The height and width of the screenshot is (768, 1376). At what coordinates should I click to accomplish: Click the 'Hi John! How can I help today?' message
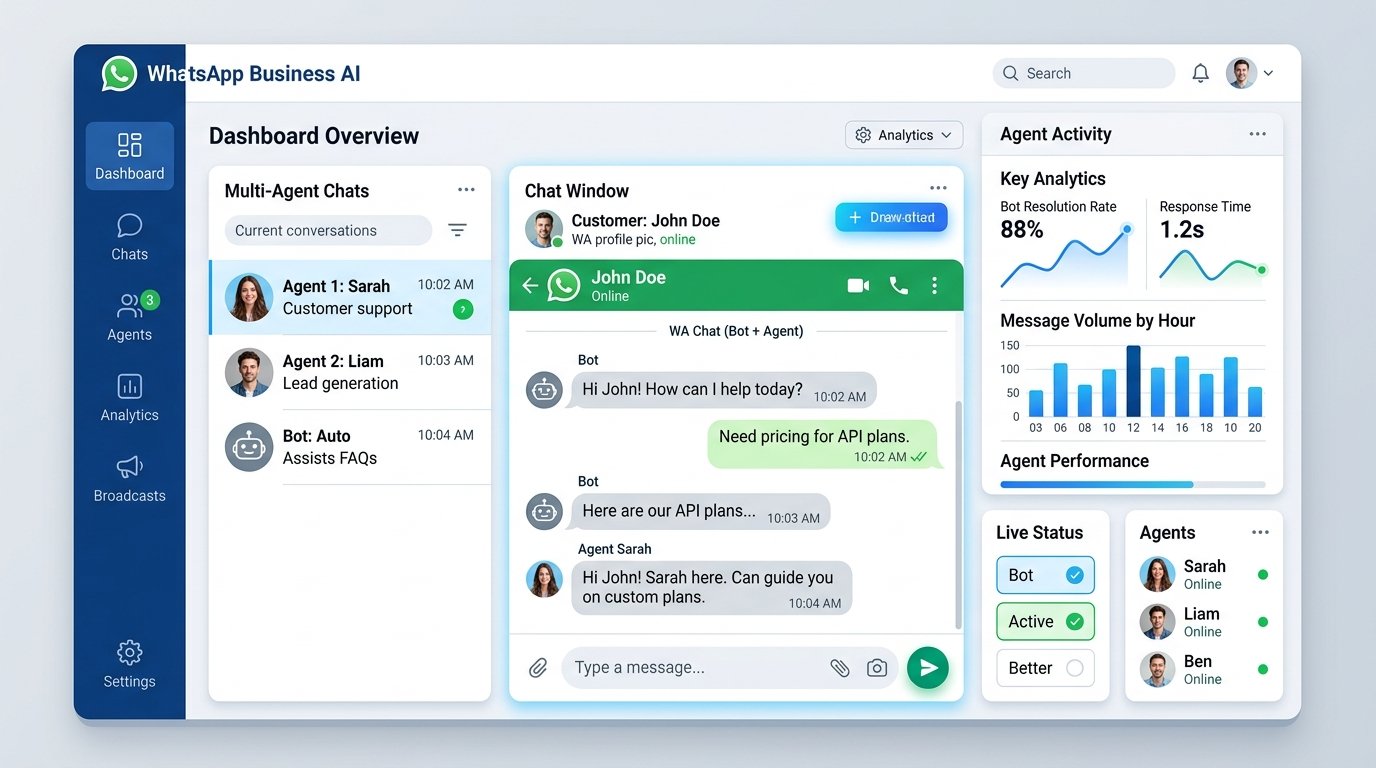coord(723,390)
